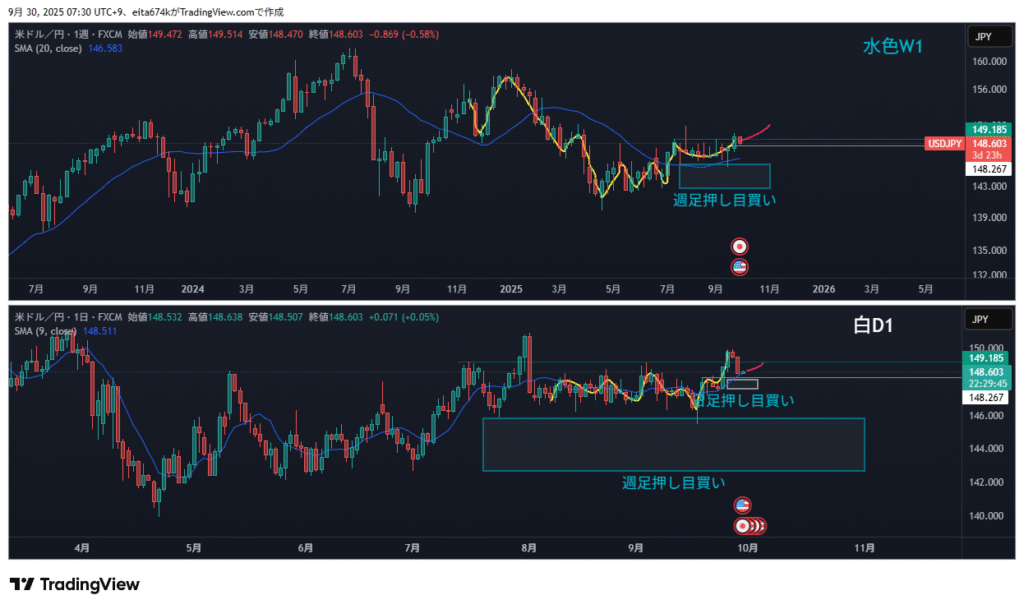Select the 水色W1 text annotation

(893, 46)
